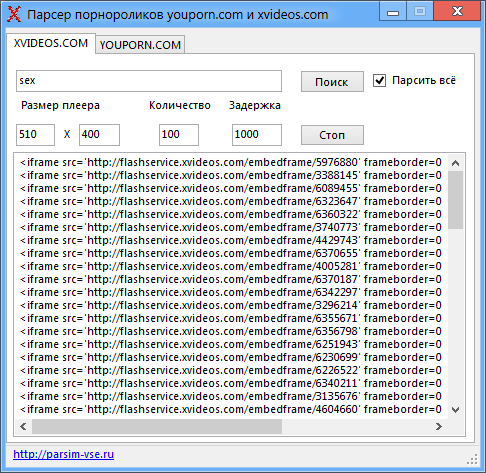Click the Количество field showing 100
The width and height of the screenshot is (486, 473).
click(x=179, y=135)
